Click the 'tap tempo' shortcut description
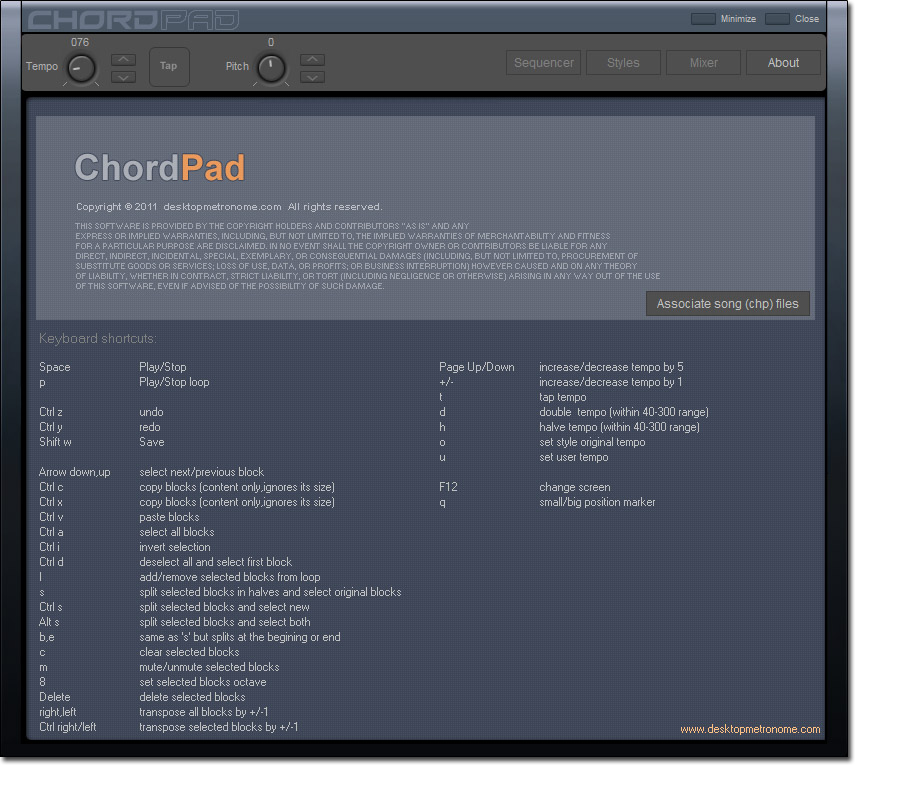 click(x=563, y=397)
